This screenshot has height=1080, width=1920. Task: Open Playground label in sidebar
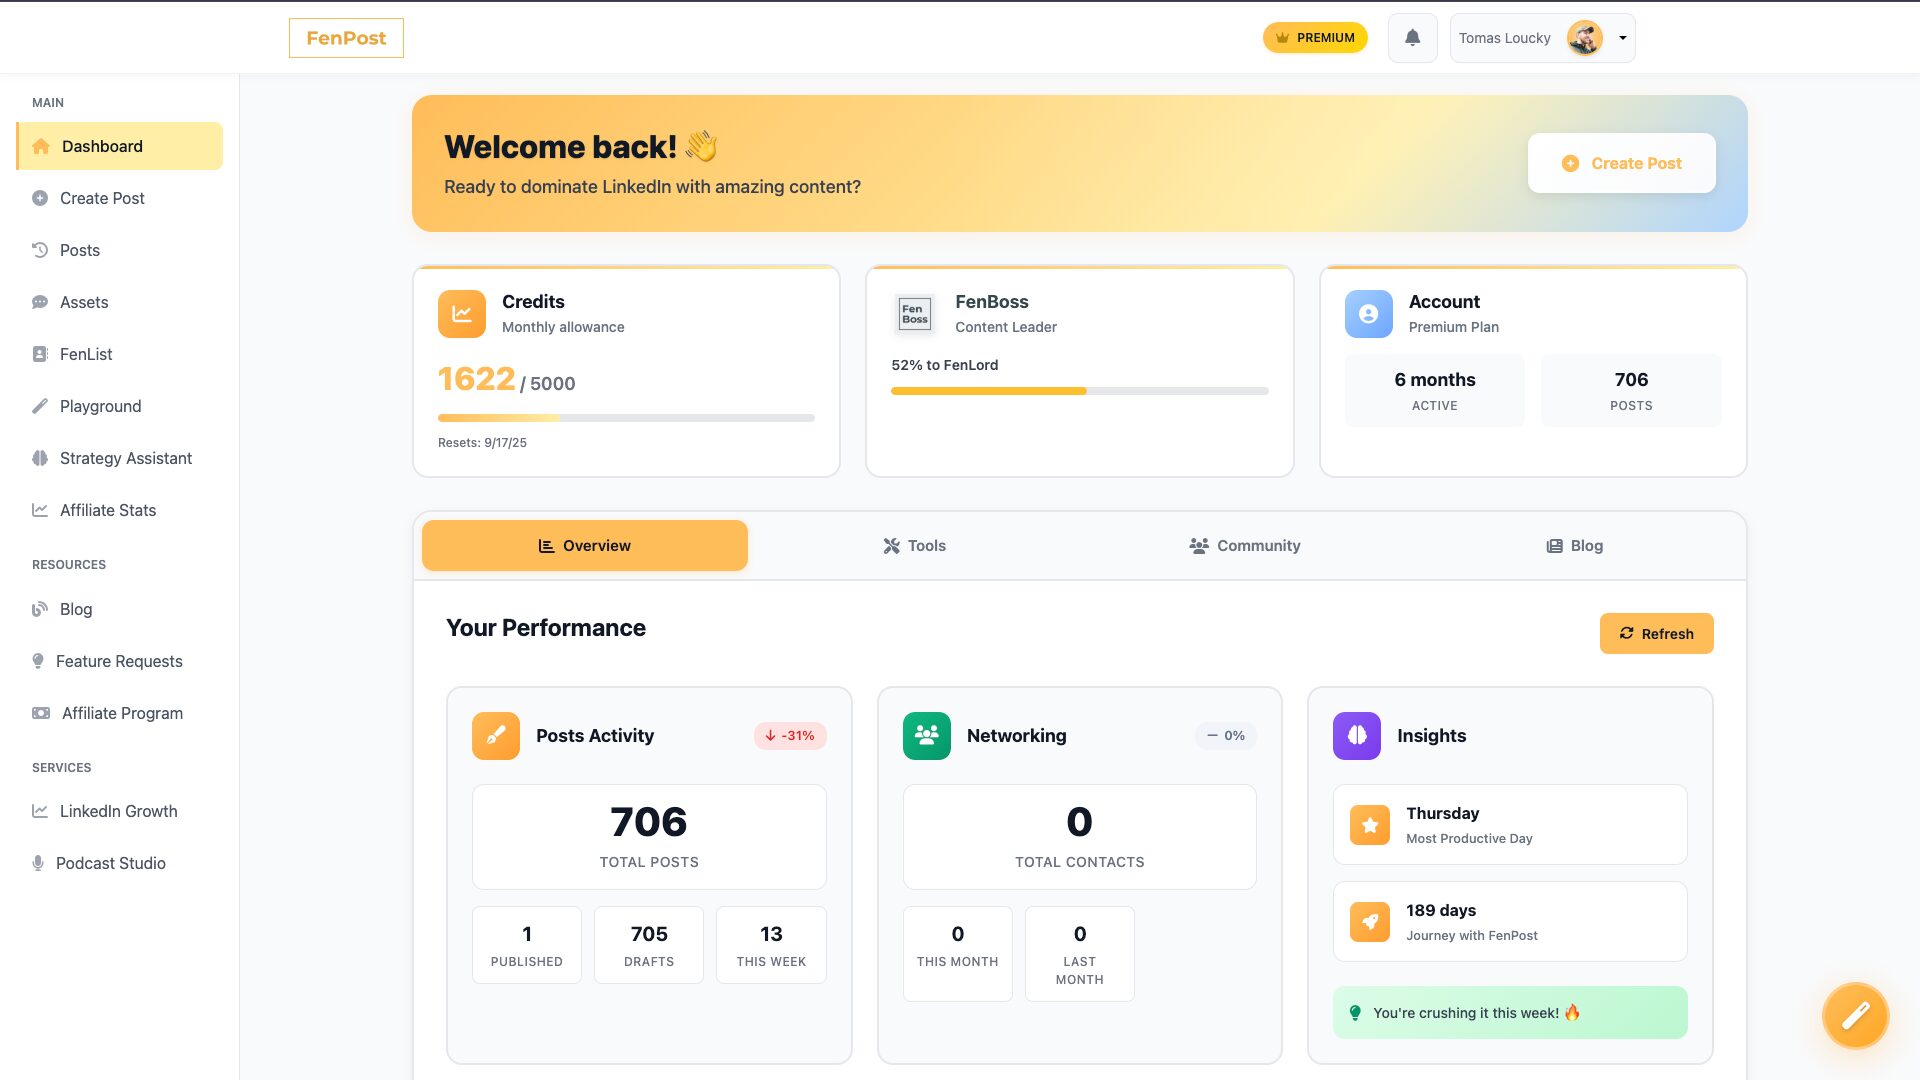[101, 406]
